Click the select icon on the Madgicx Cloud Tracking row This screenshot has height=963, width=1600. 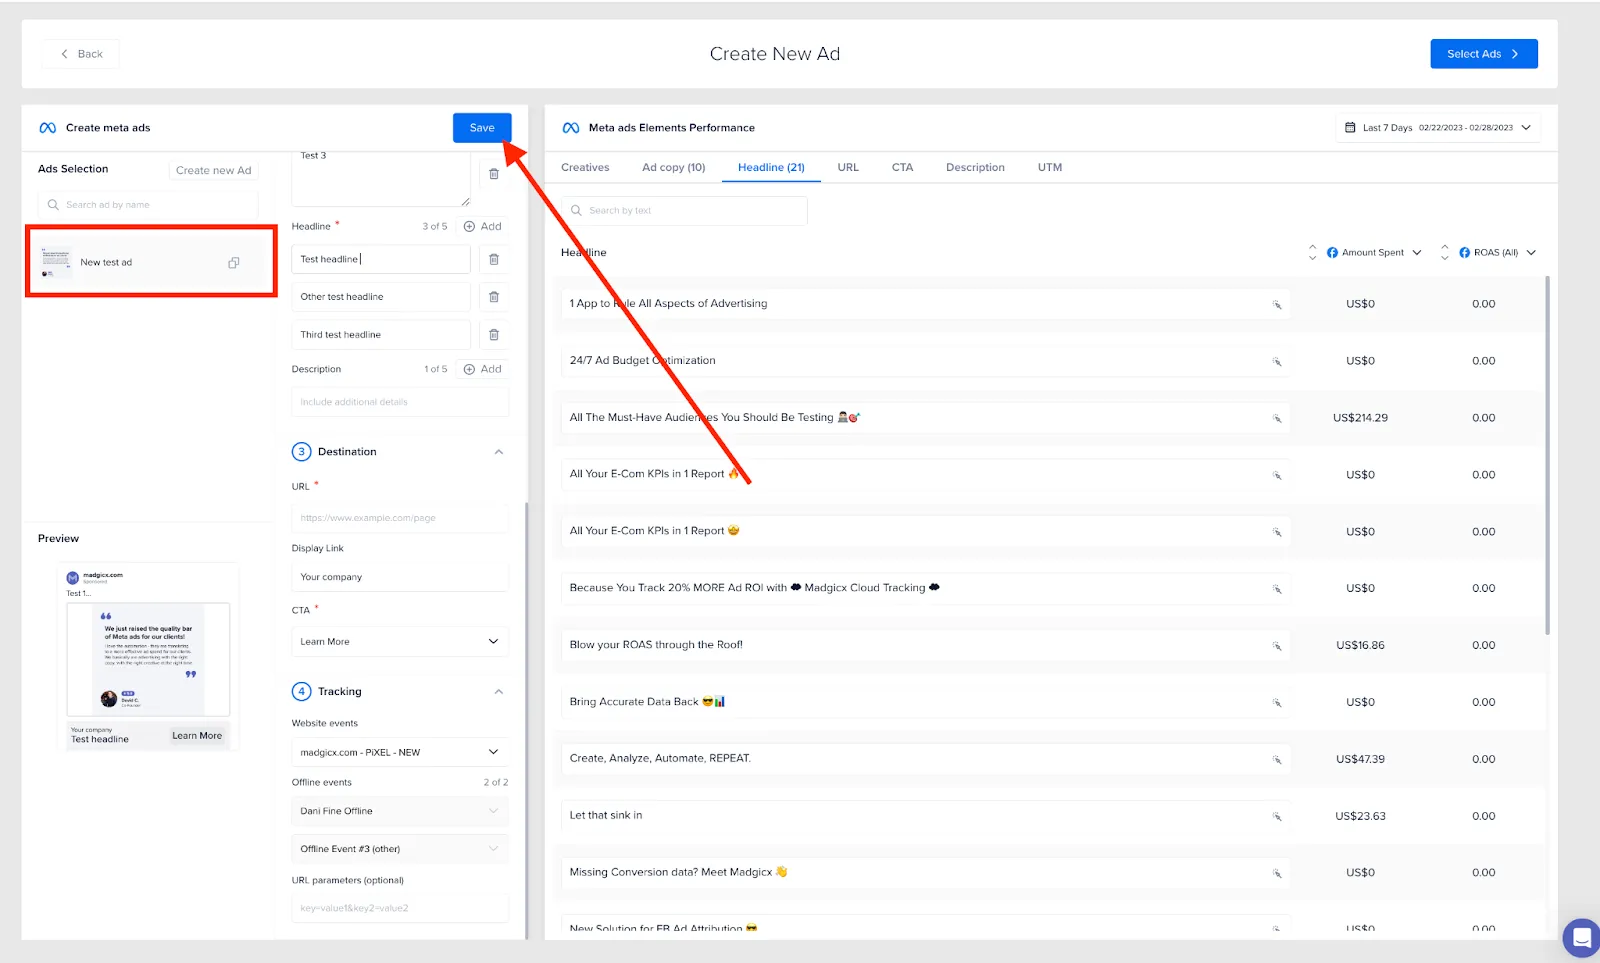tap(1277, 590)
